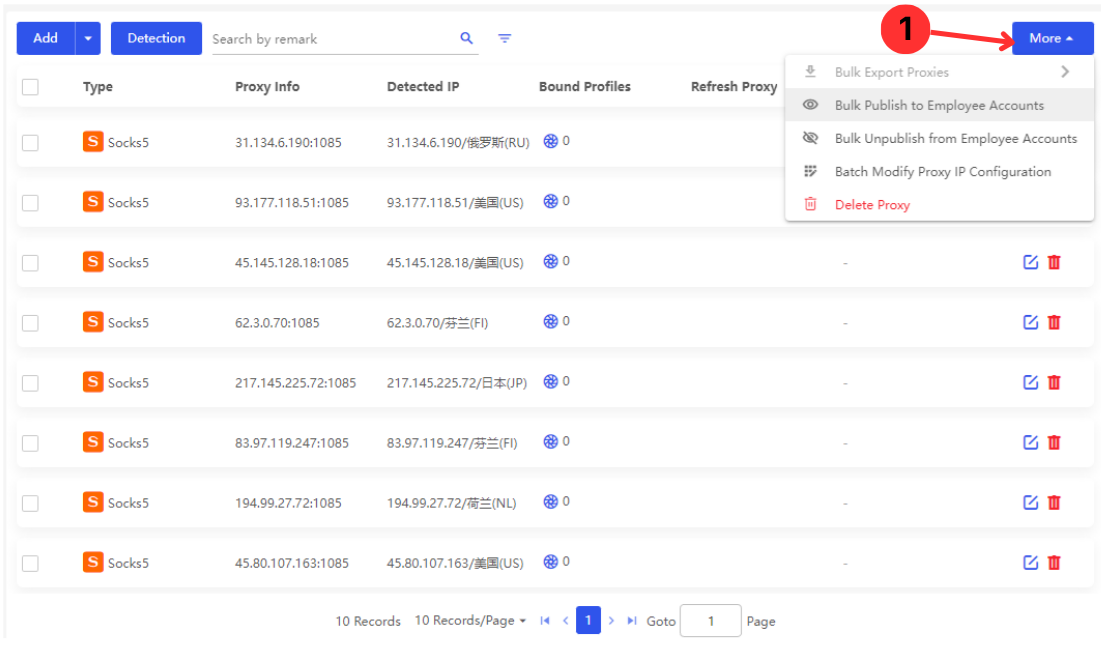Delete the 45.145.128.18 proxy via trash icon
This screenshot has height=647, width=1101.
1054,262
